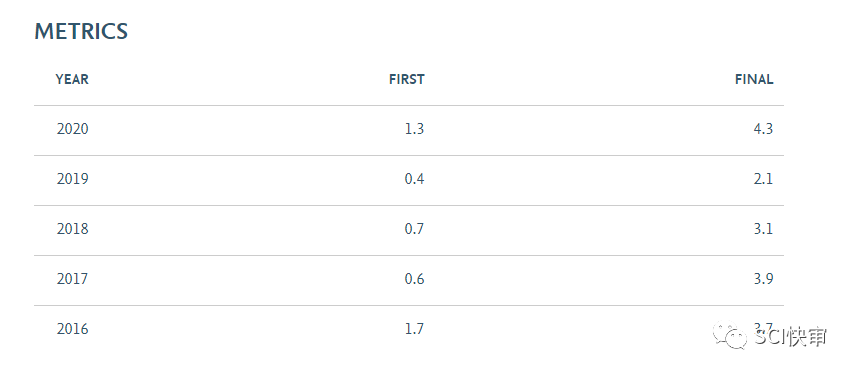Select the YEAR column header
Image resolution: width=855 pixels, height=374 pixels.
72,80
